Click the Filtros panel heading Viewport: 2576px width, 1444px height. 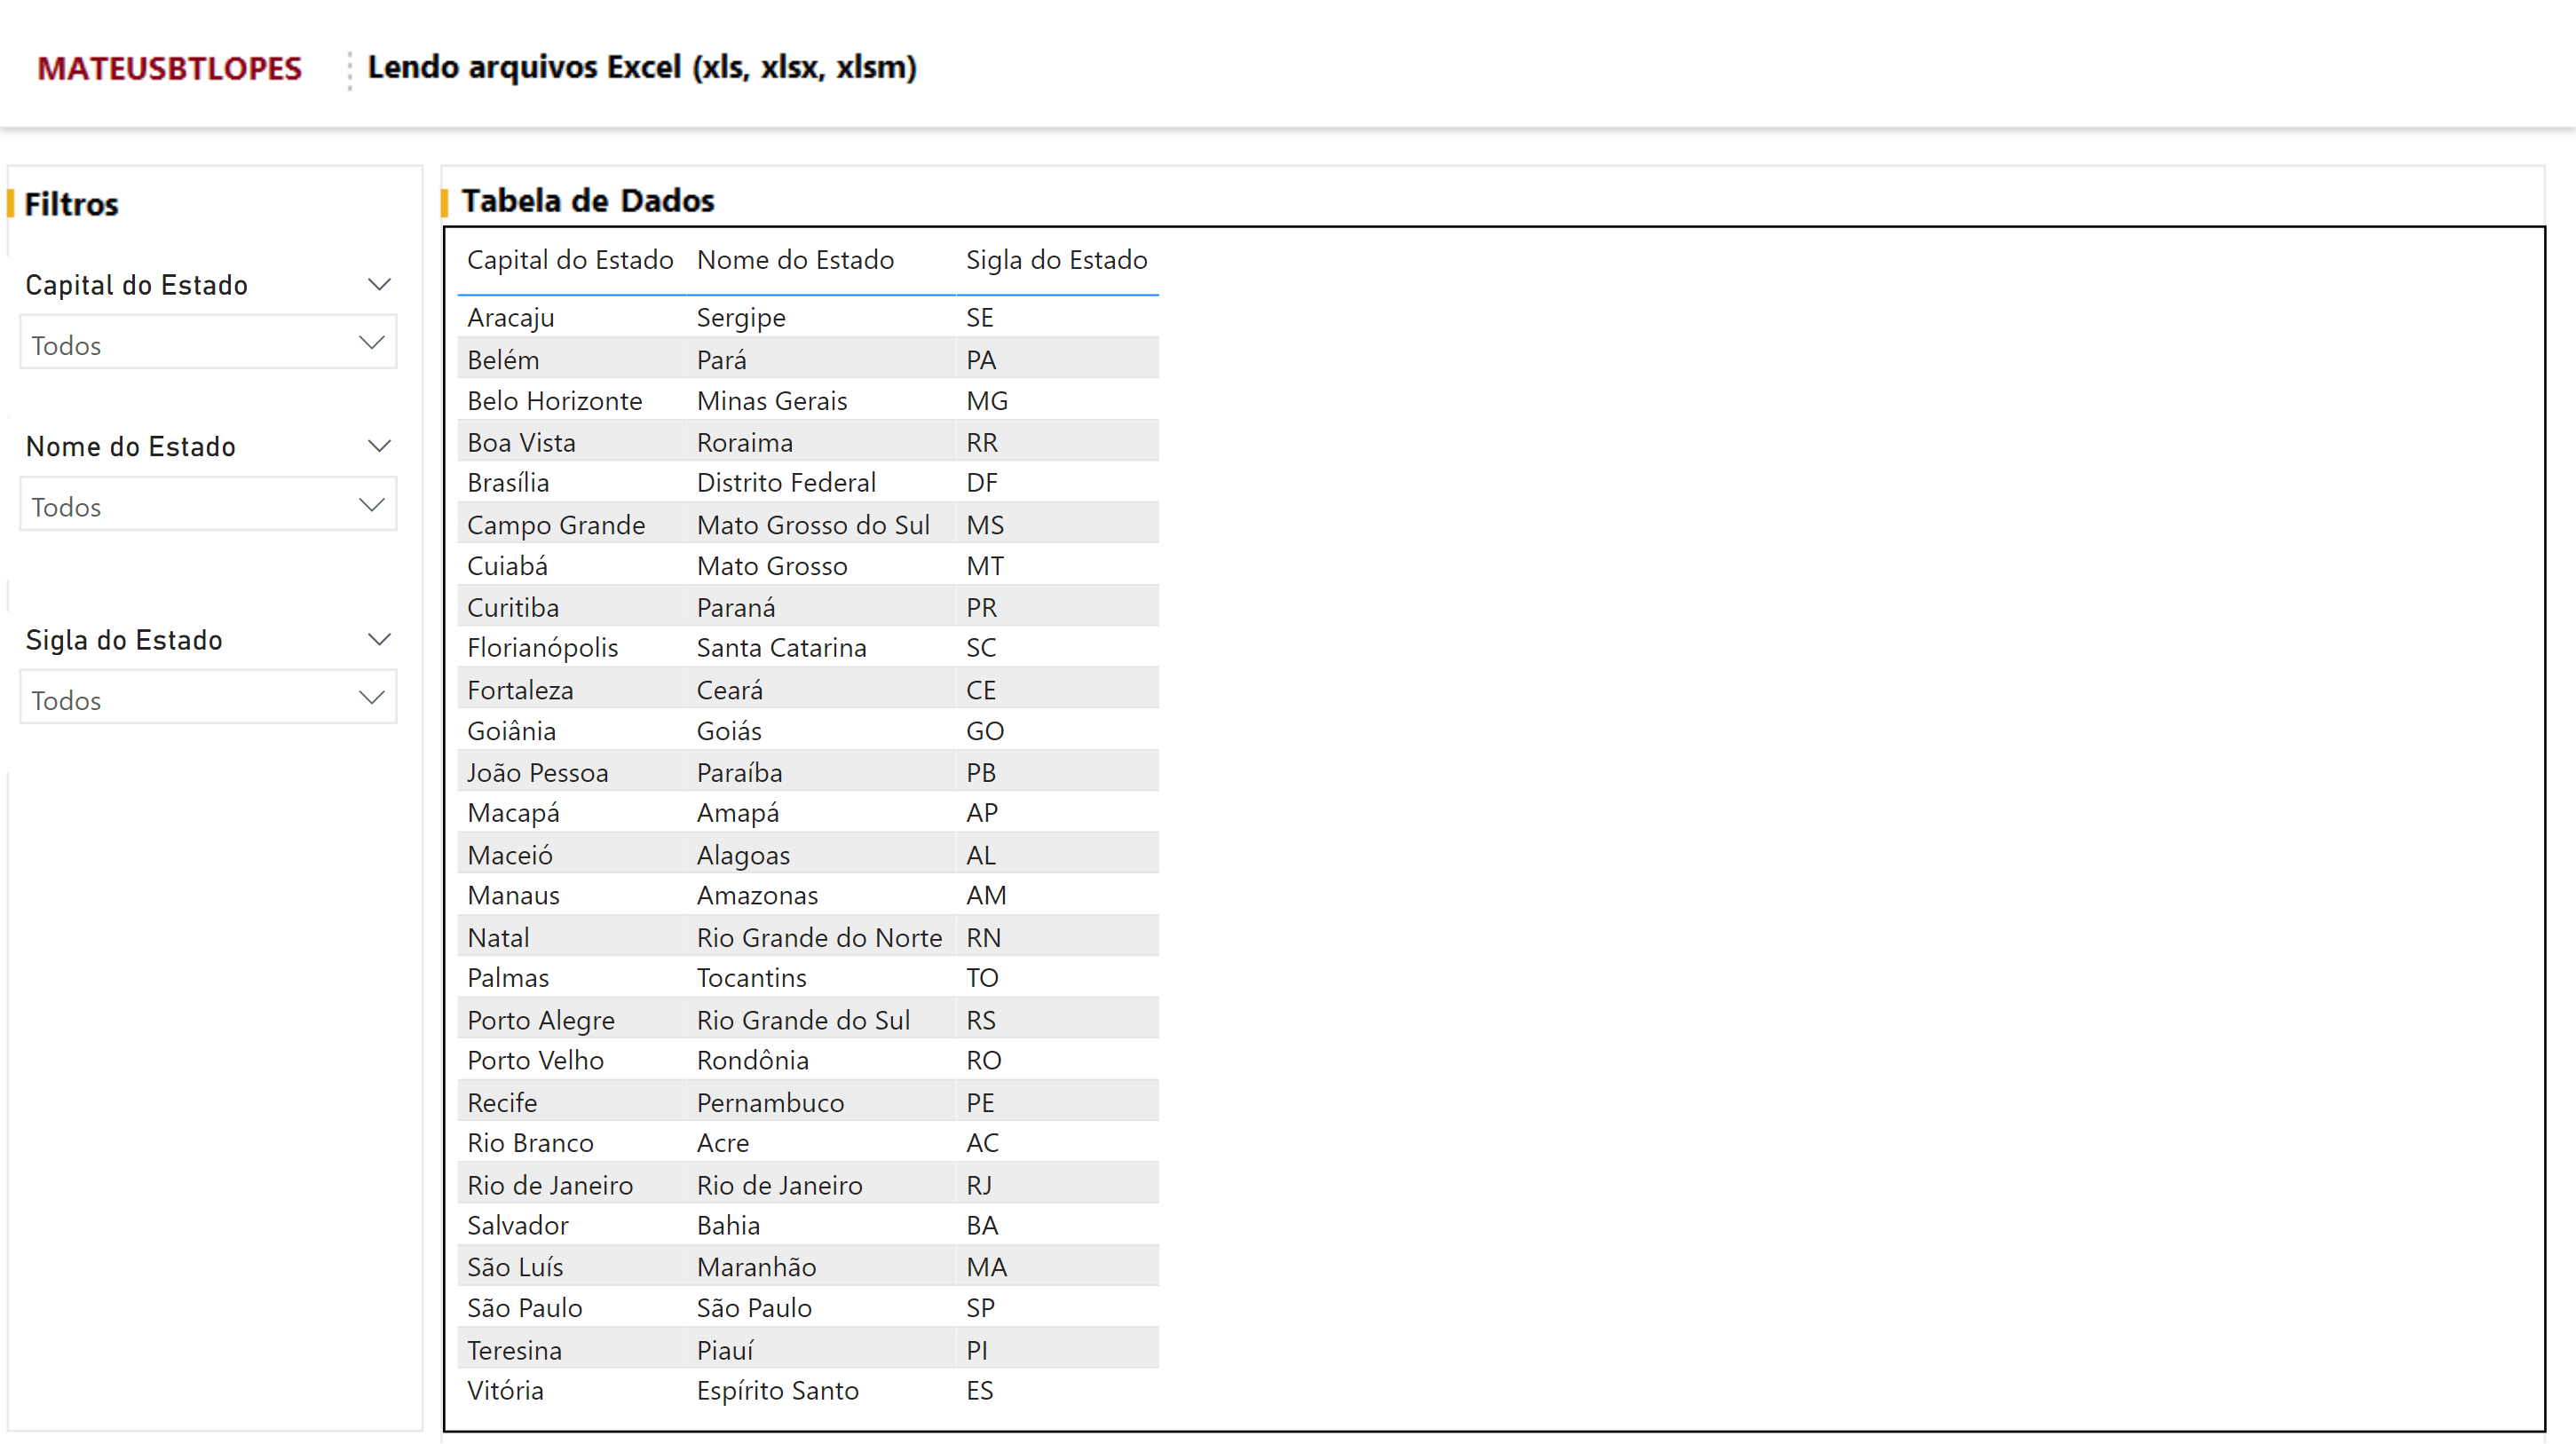[x=71, y=205]
